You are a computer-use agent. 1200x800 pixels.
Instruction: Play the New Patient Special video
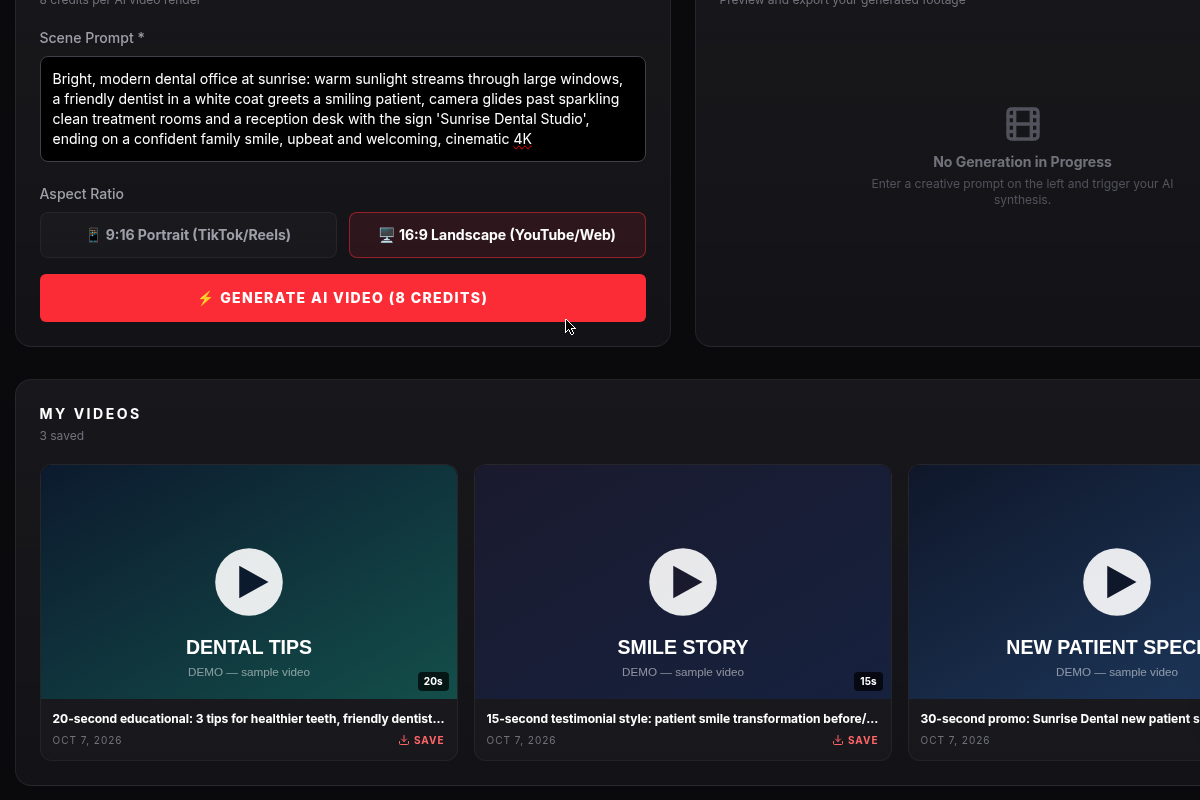(x=1117, y=582)
